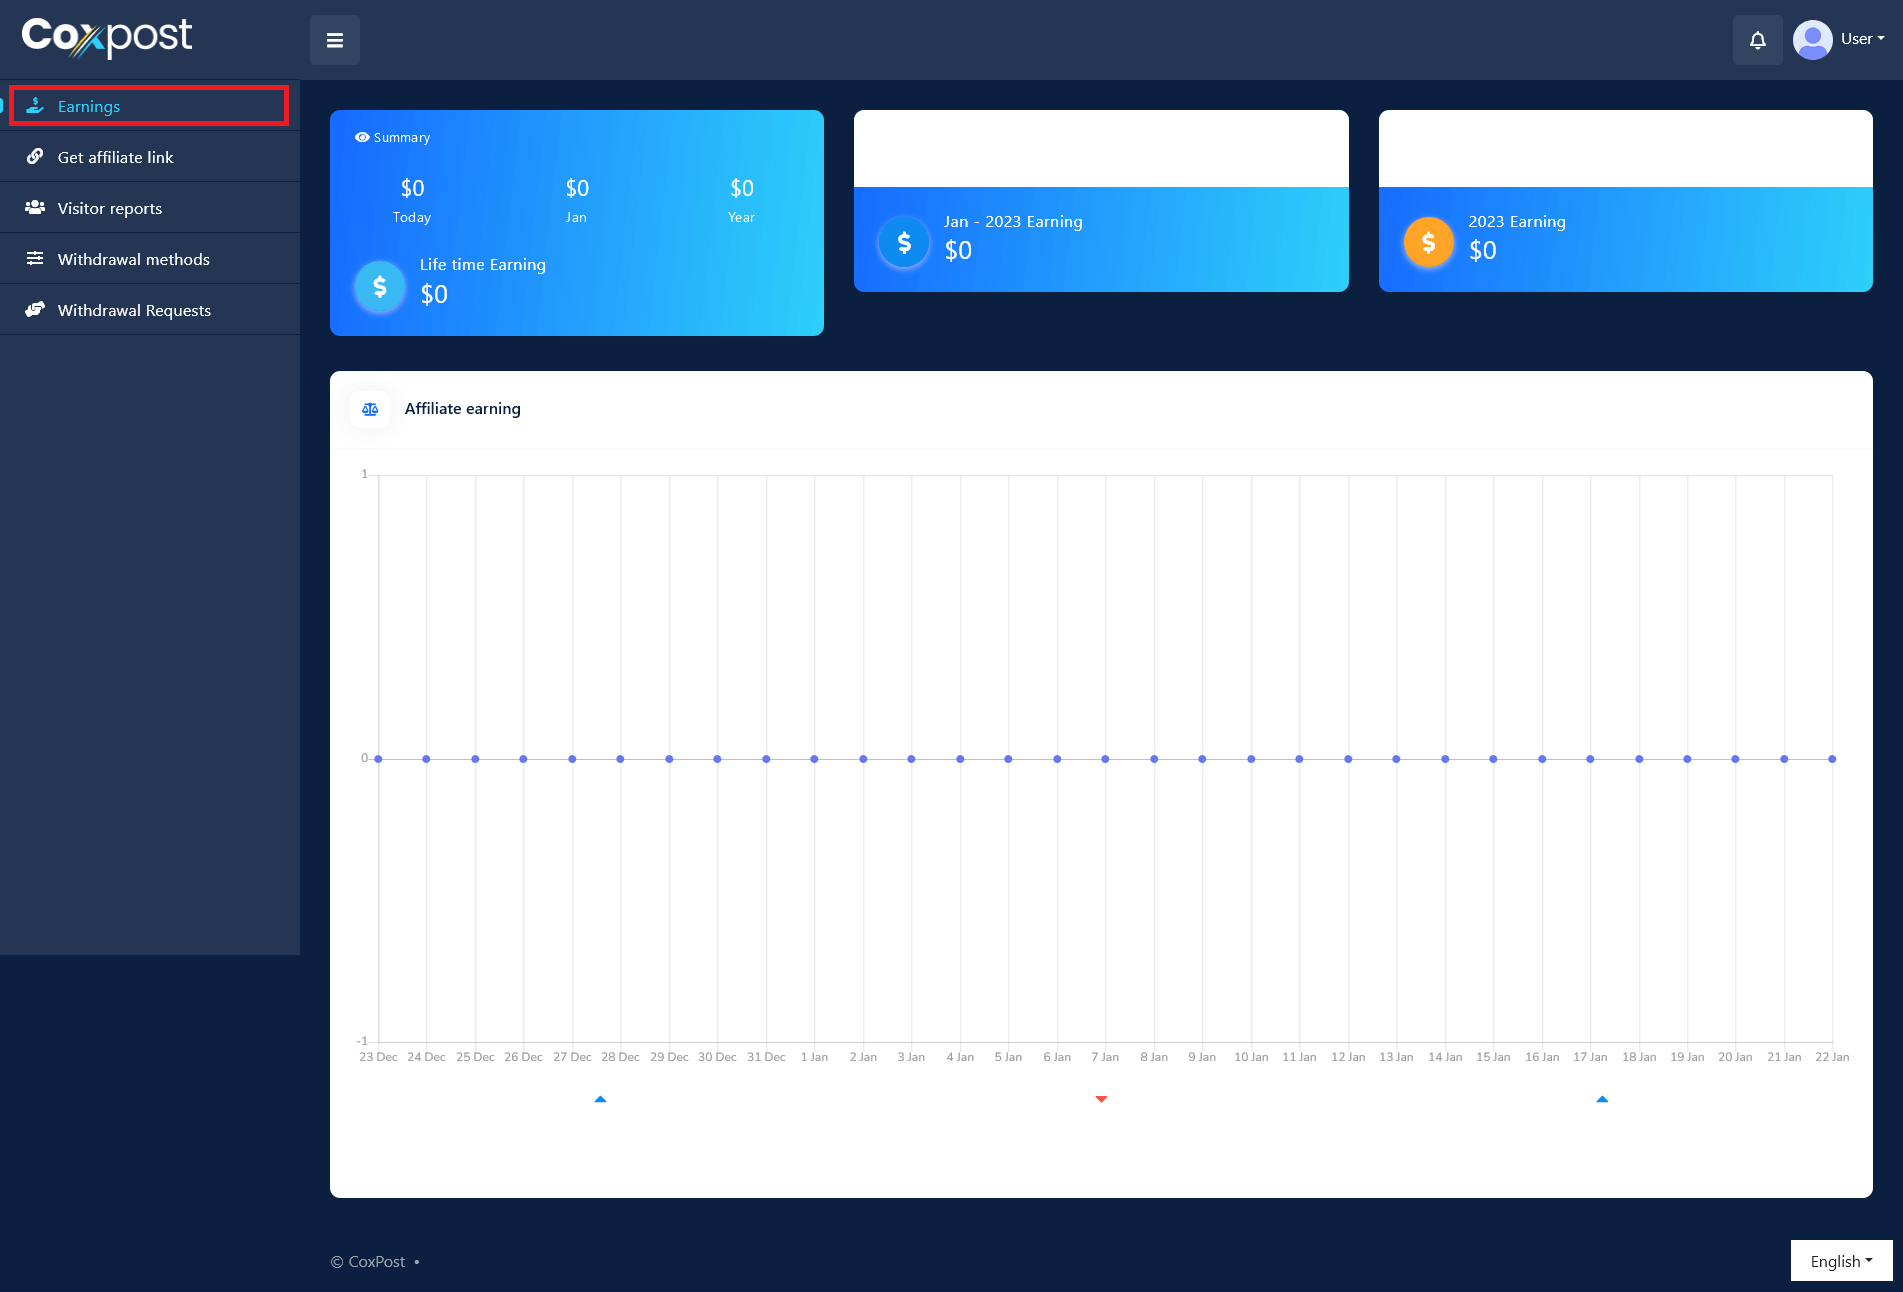The width and height of the screenshot is (1903, 1292).
Task: Click the balance scale icon beside Affiliate earning
Action: (x=370, y=409)
